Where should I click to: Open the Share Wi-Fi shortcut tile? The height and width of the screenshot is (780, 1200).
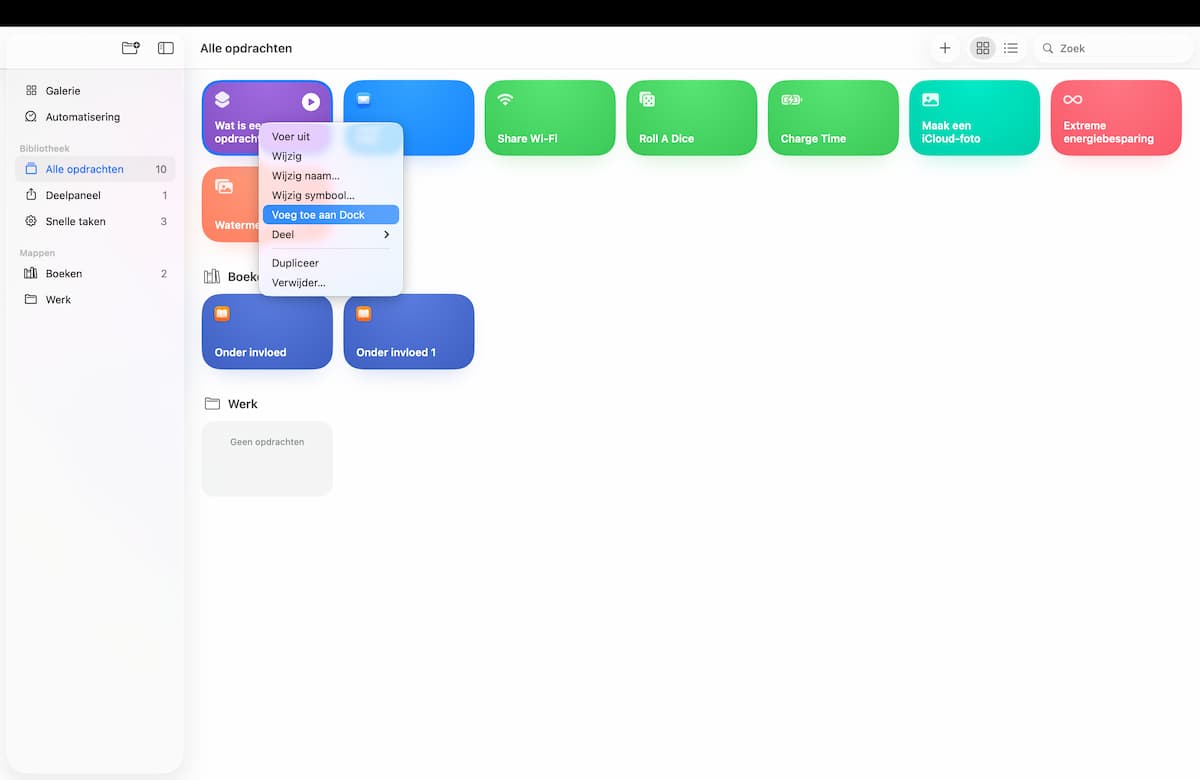550,118
